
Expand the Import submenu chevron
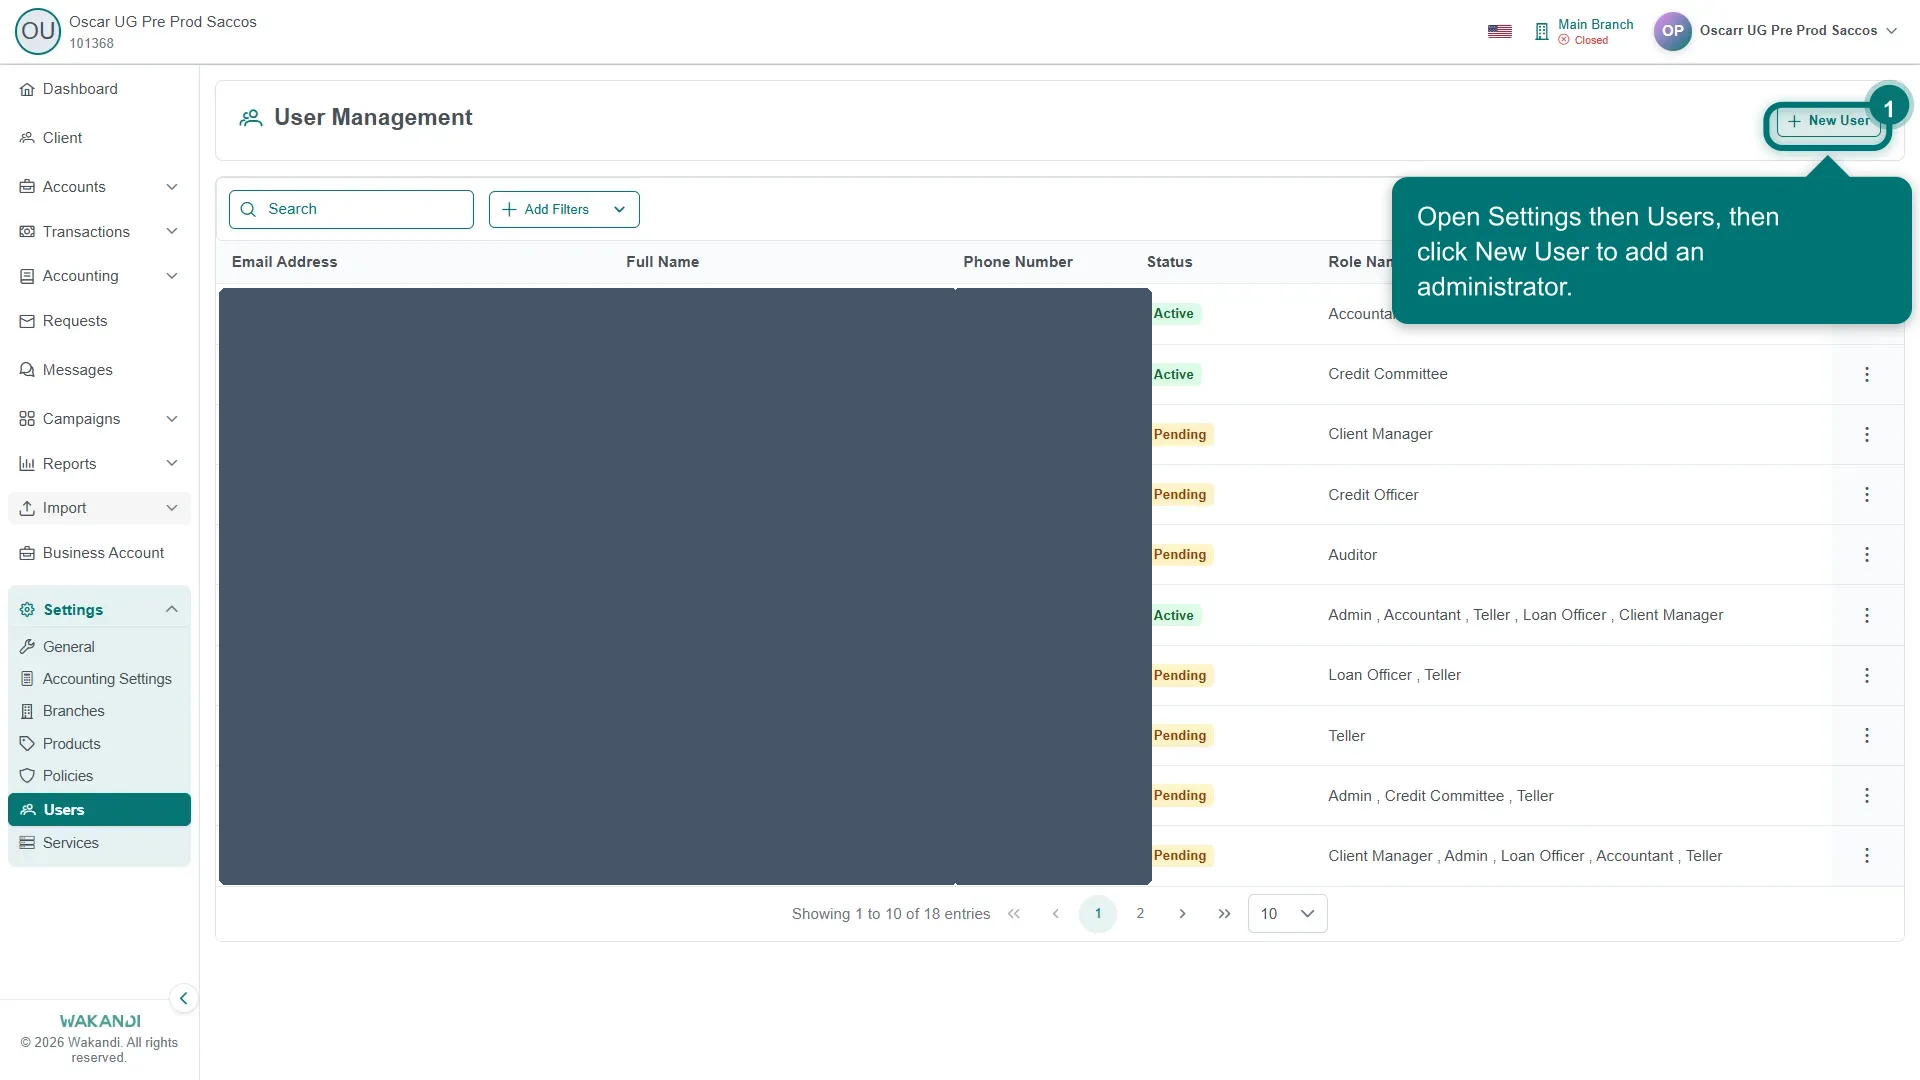(x=172, y=508)
